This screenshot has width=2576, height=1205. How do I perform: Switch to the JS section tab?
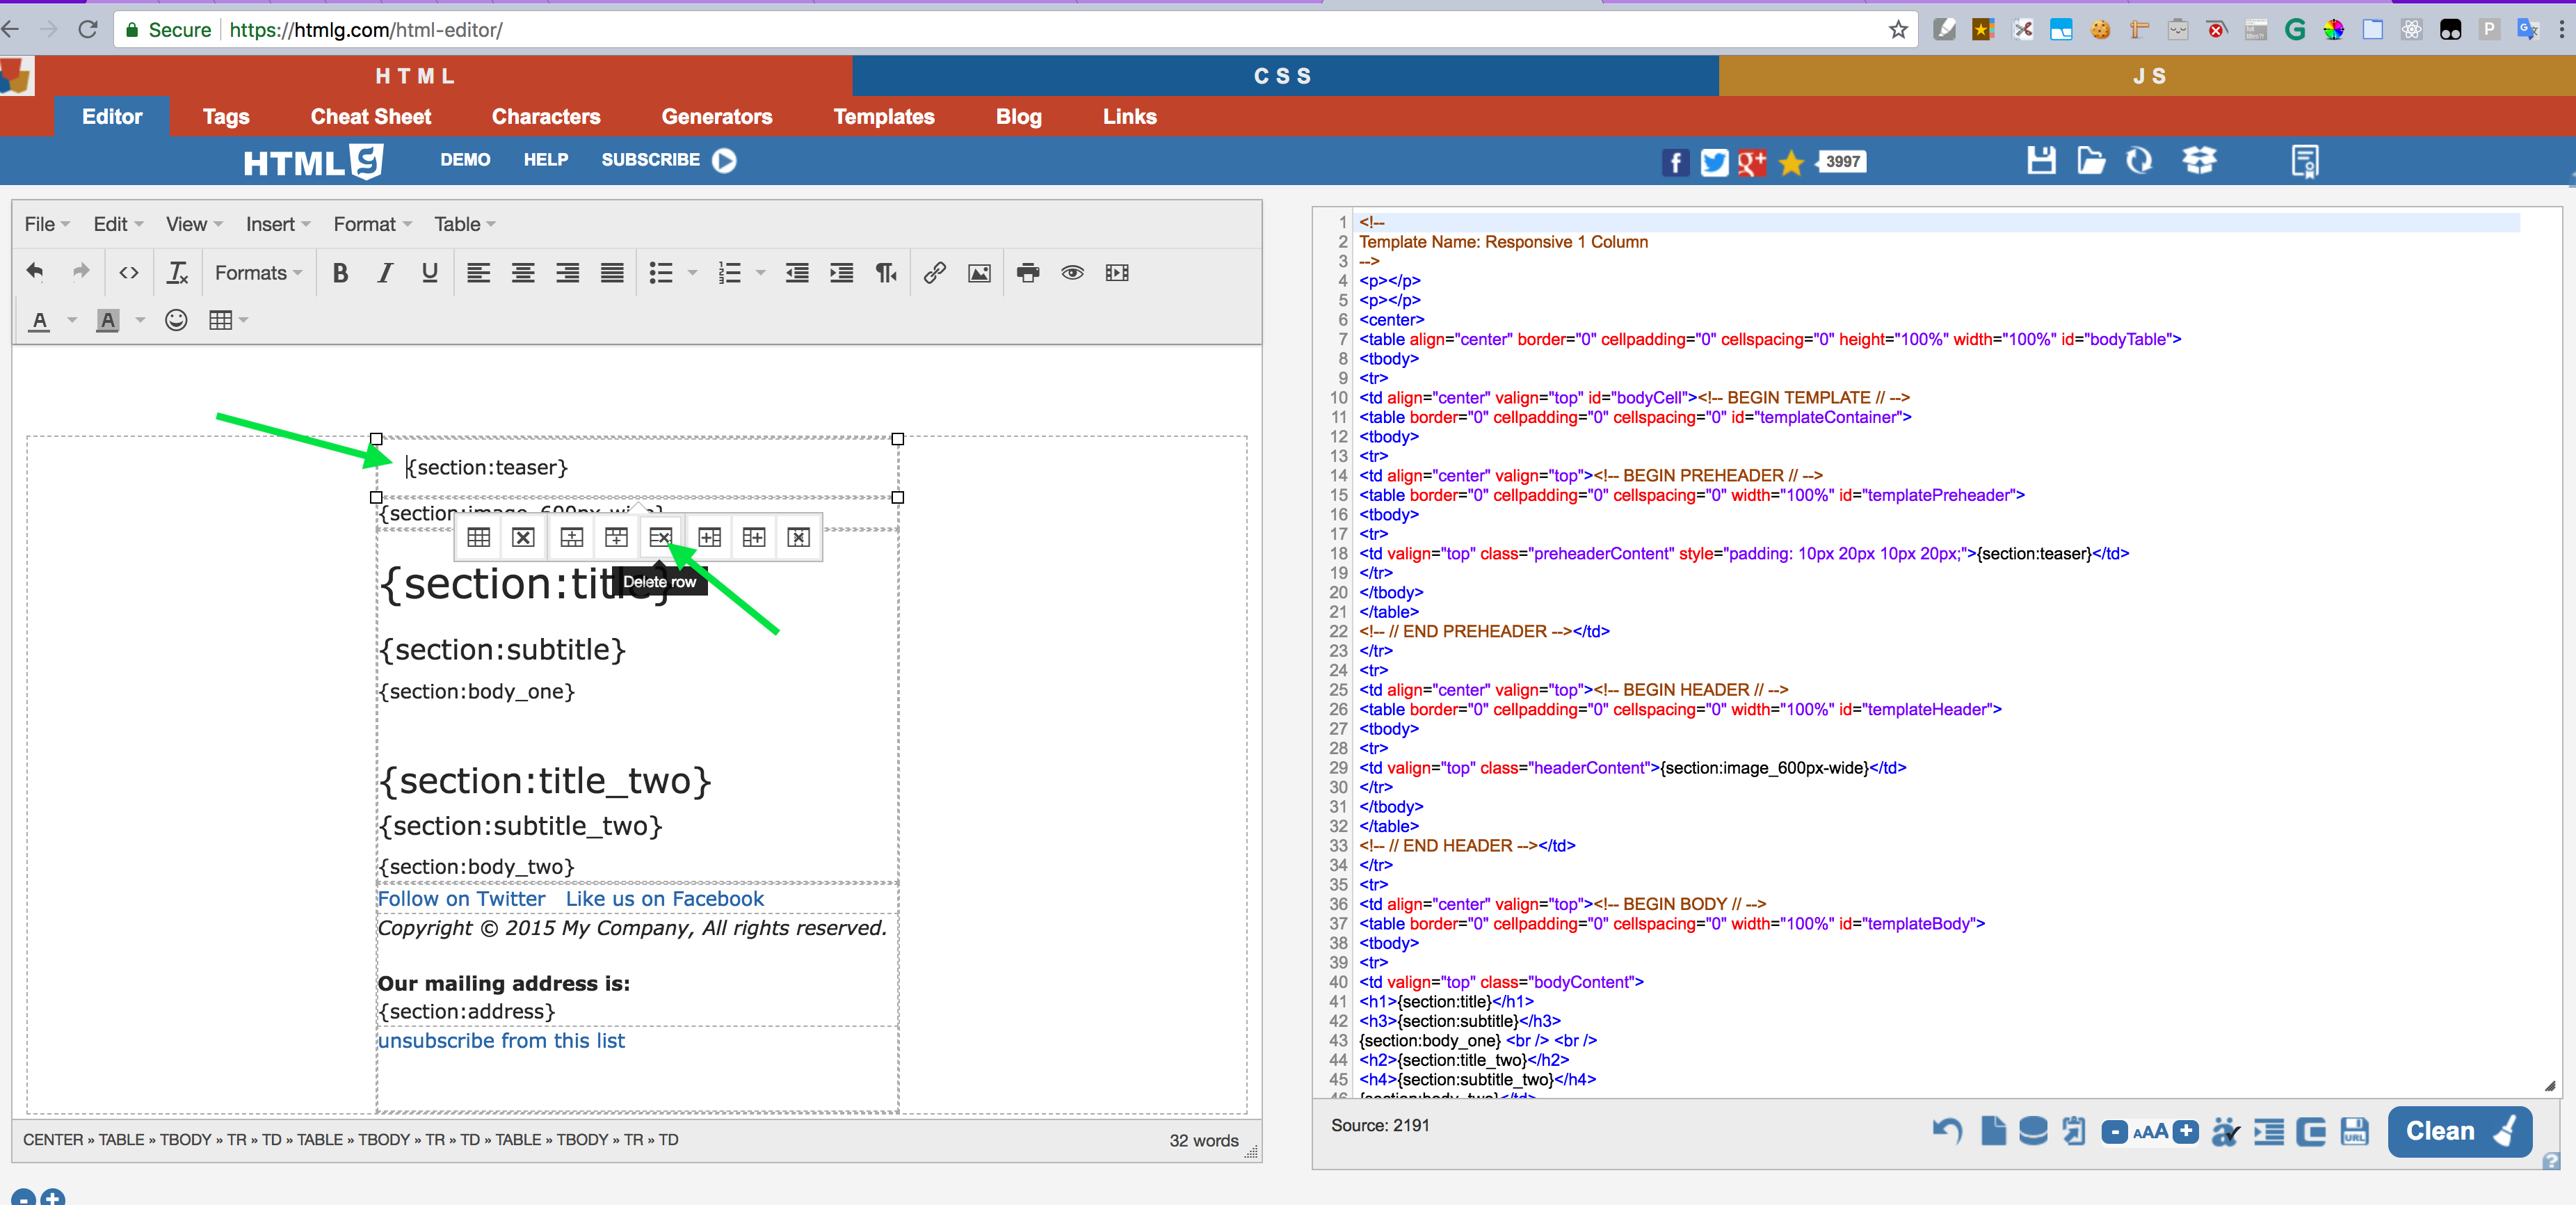[x=2147, y=76]
